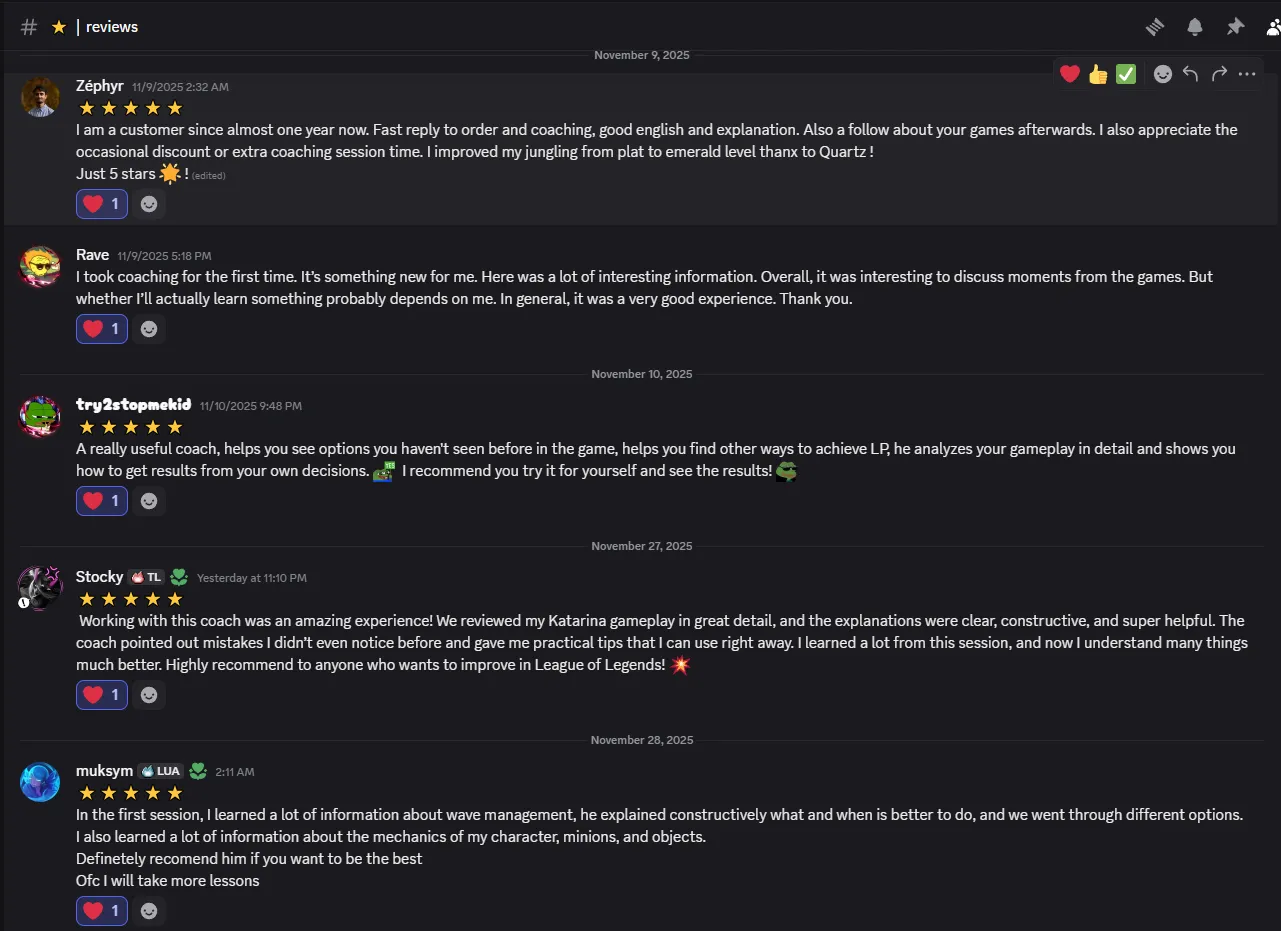Forward Zéphyr's message using forward arrow

1219,74
